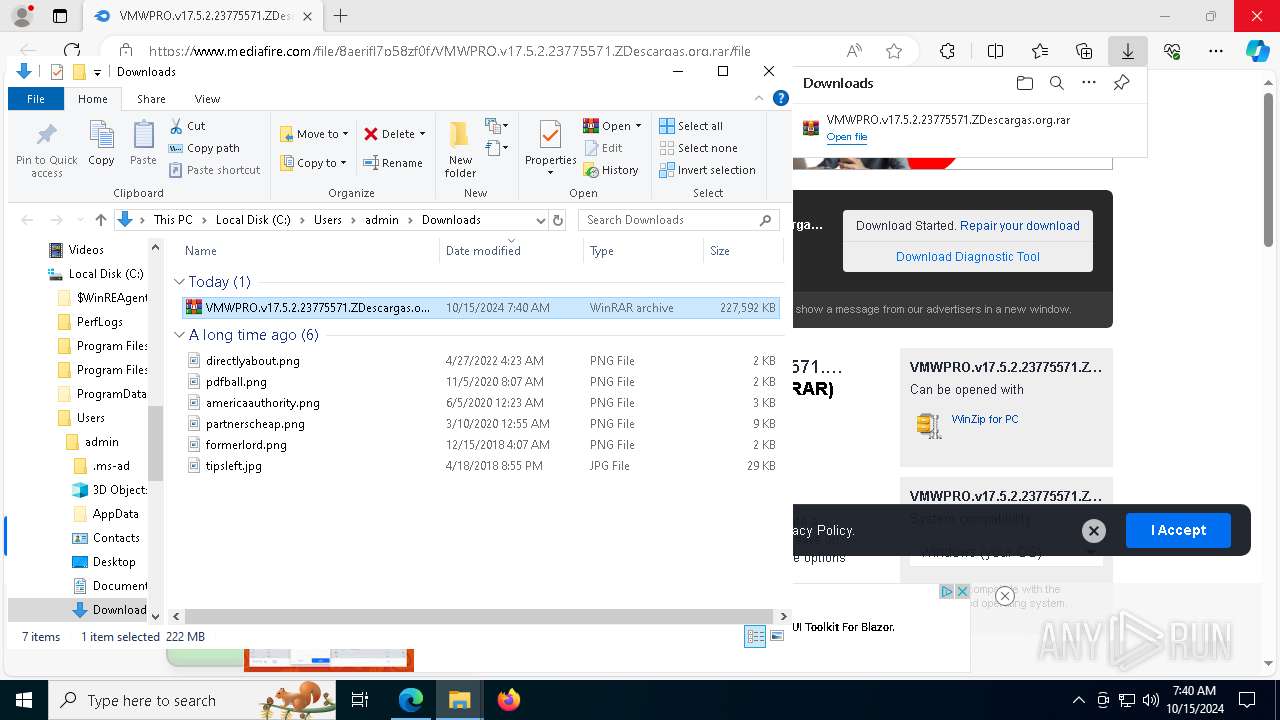Select the VMWPRO rar archive file
Image resolution: width=1280 pixels, height=720 pixels.
pyautogui.click(x=481, y=308)
